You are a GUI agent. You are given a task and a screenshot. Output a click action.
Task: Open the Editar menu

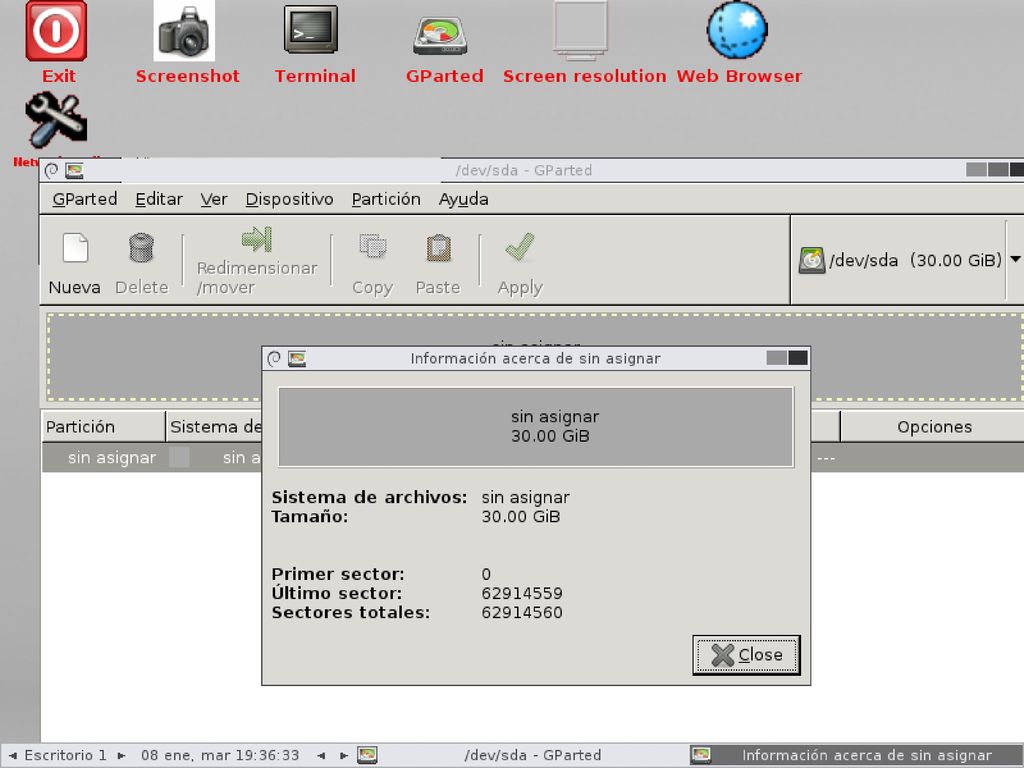coord(159,199)
